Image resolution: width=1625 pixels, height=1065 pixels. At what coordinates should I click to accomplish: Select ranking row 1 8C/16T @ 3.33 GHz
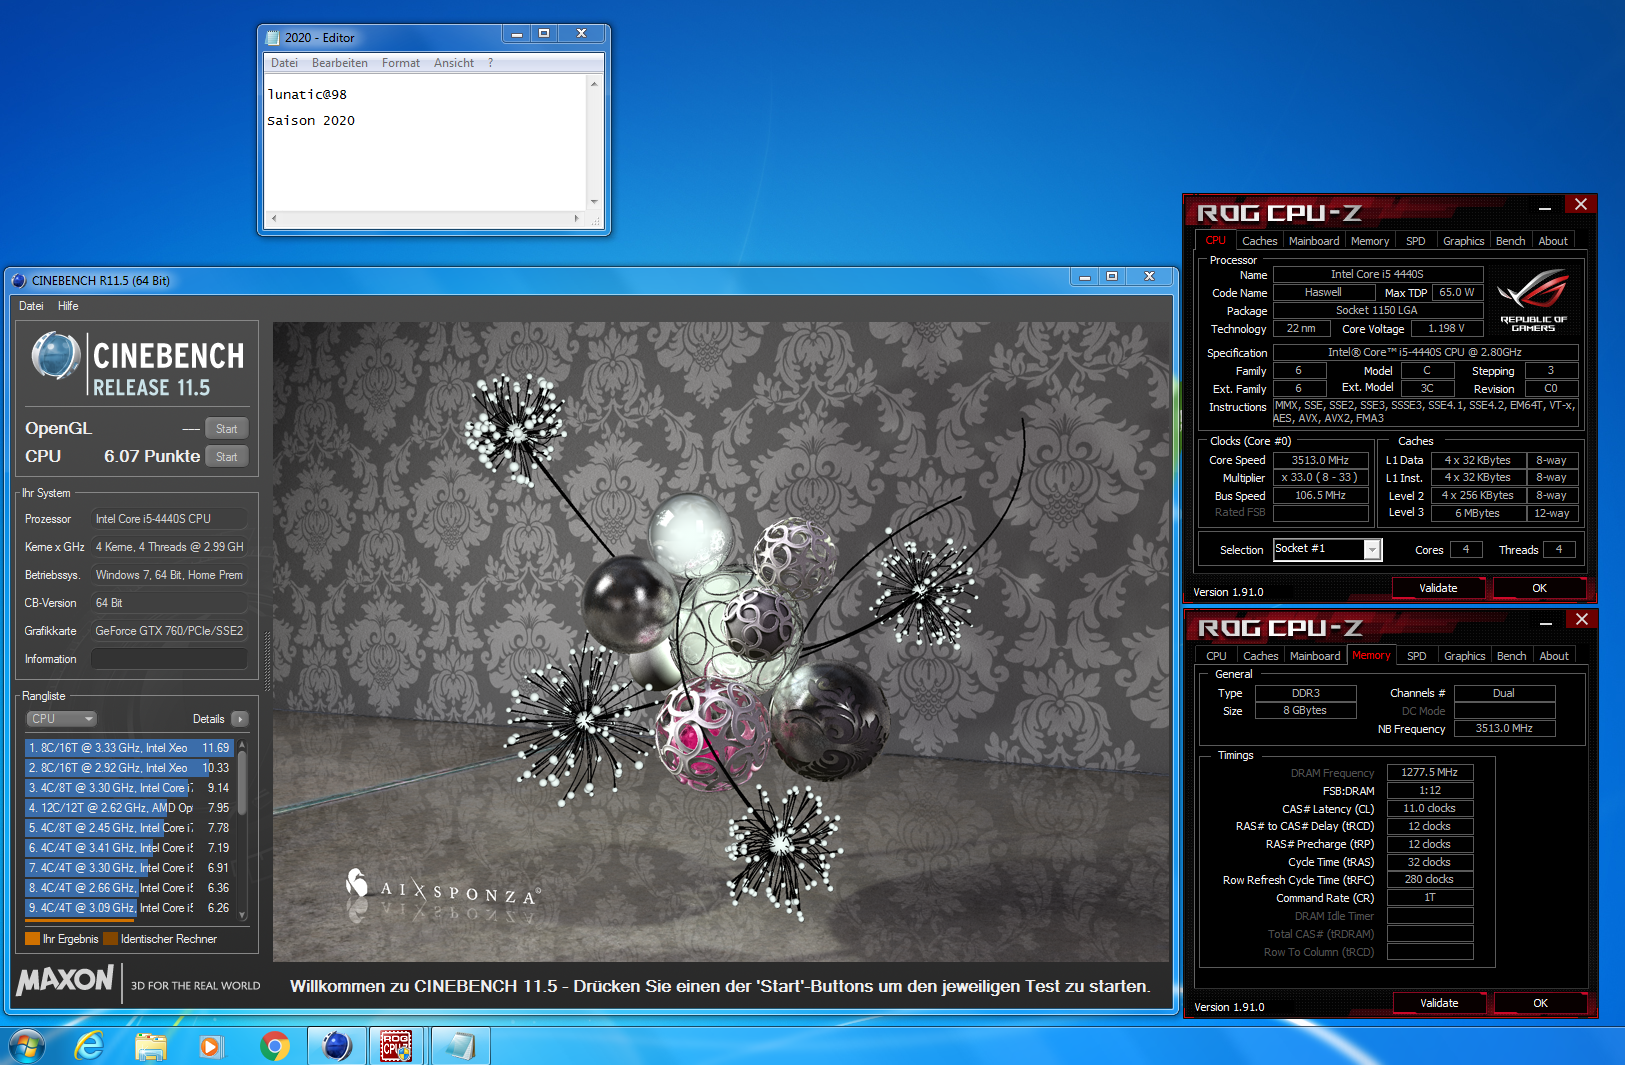(129, 748)
